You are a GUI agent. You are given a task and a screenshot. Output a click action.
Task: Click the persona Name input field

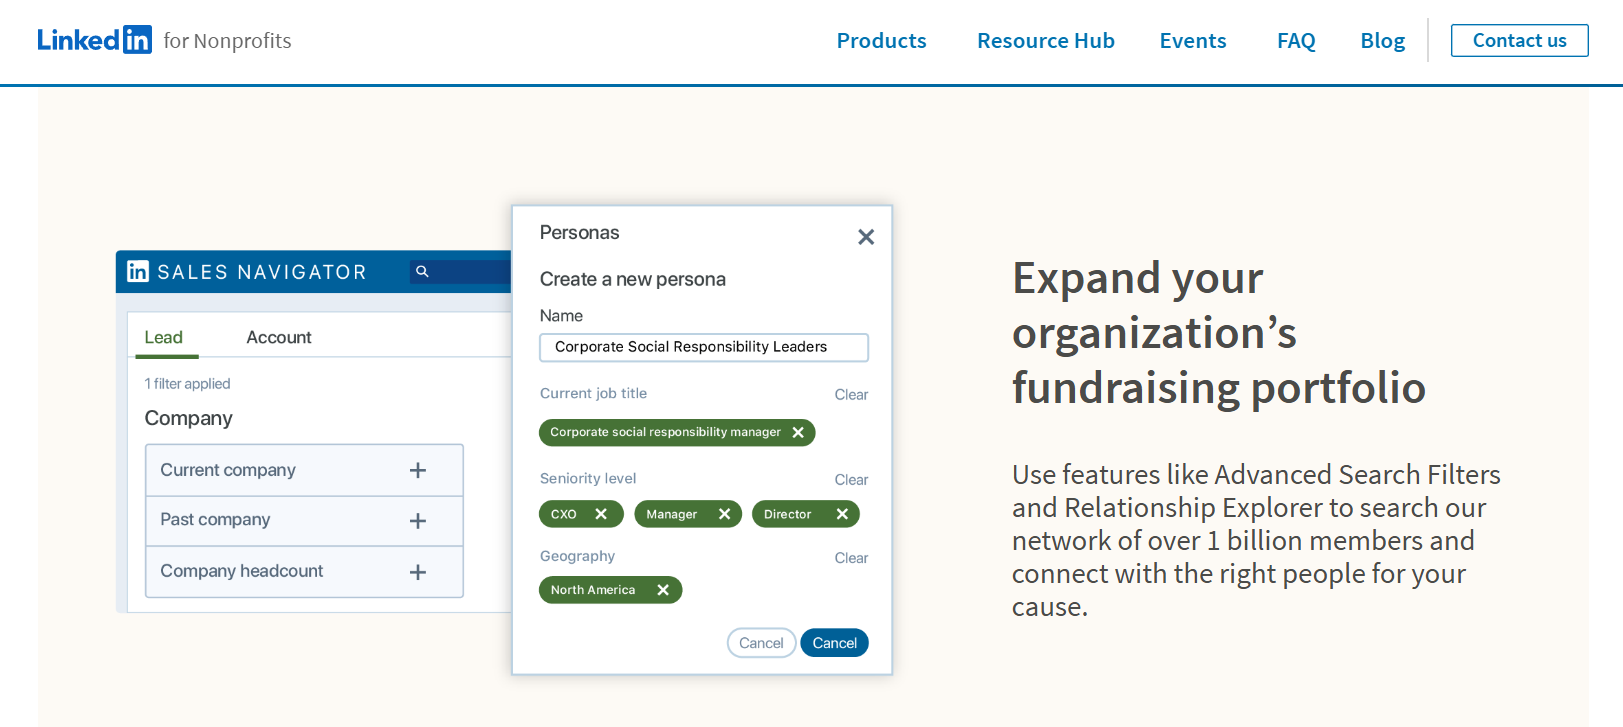pyautogui.click(x=704, y=347)
